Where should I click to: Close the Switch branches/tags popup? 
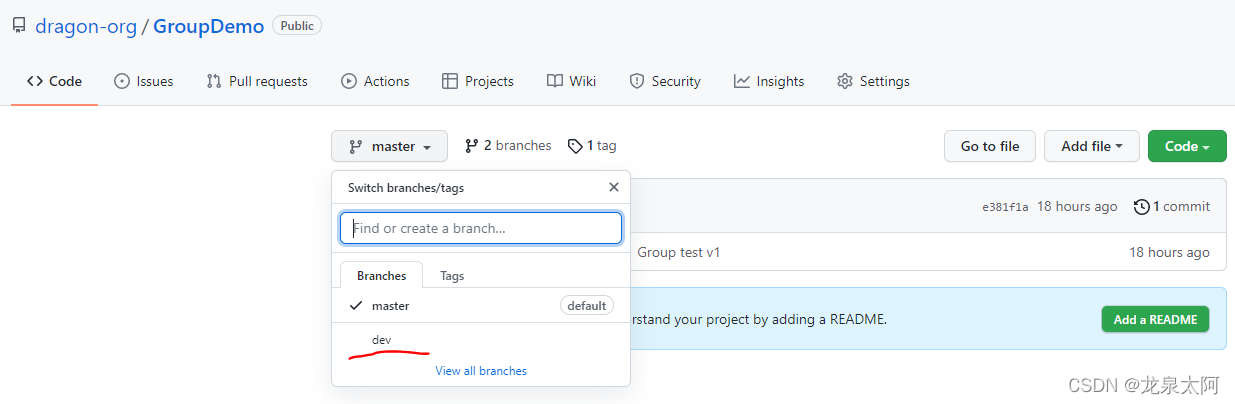click(614, 187)
